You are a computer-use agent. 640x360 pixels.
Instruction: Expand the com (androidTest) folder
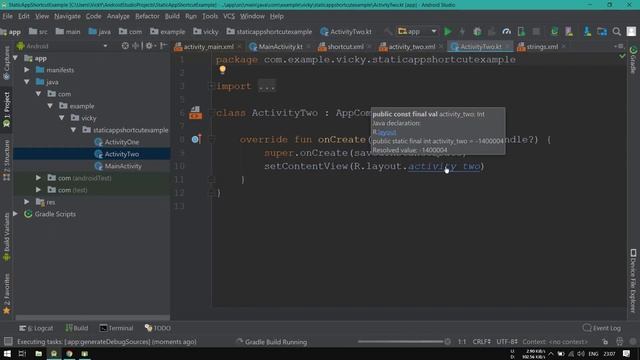pyautogui.click(x=38, y=178)
